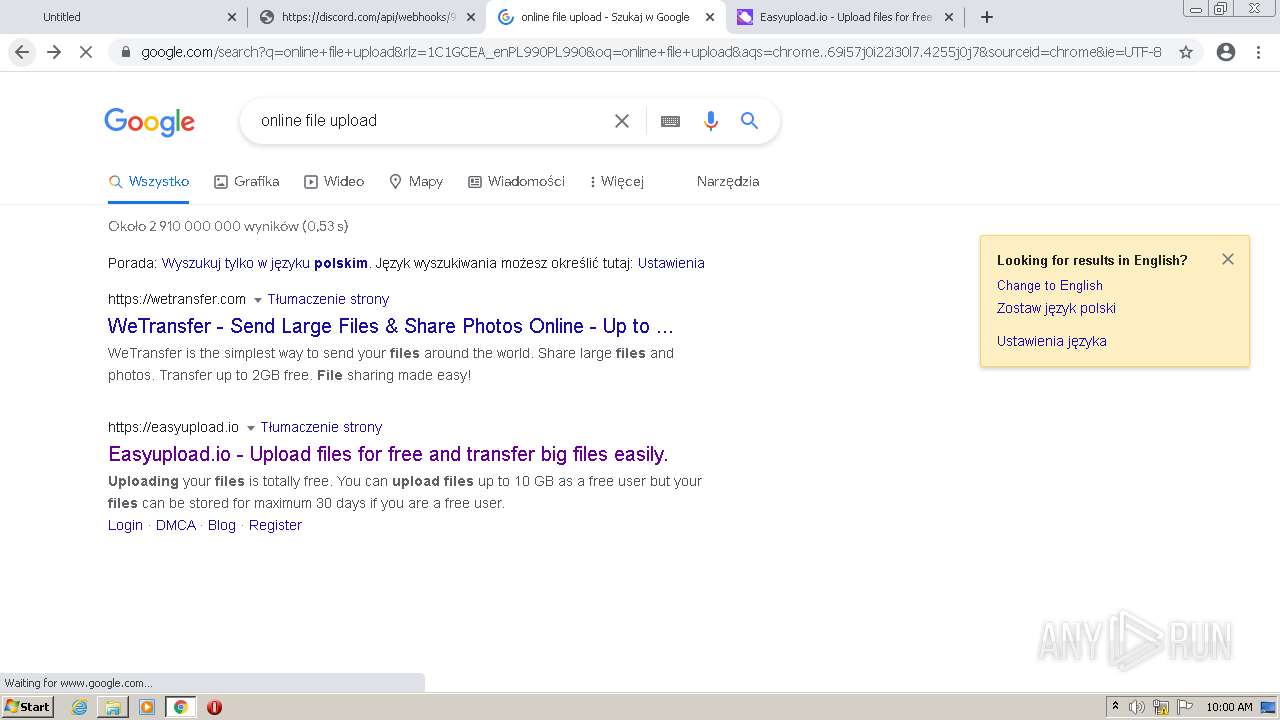The width and height of the screenshot is (1280, 720).
Task: Clear the search box with the X
Action: (622, 121)
